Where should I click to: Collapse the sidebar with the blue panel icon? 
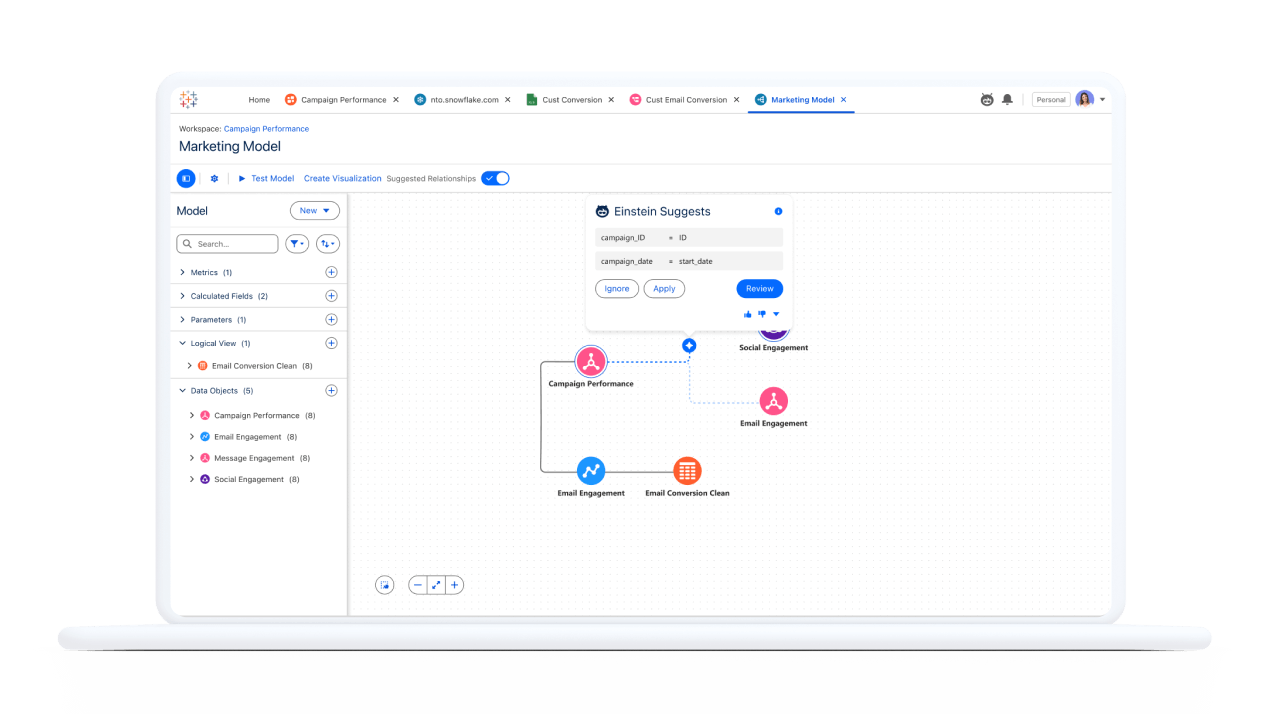point(186,177)
